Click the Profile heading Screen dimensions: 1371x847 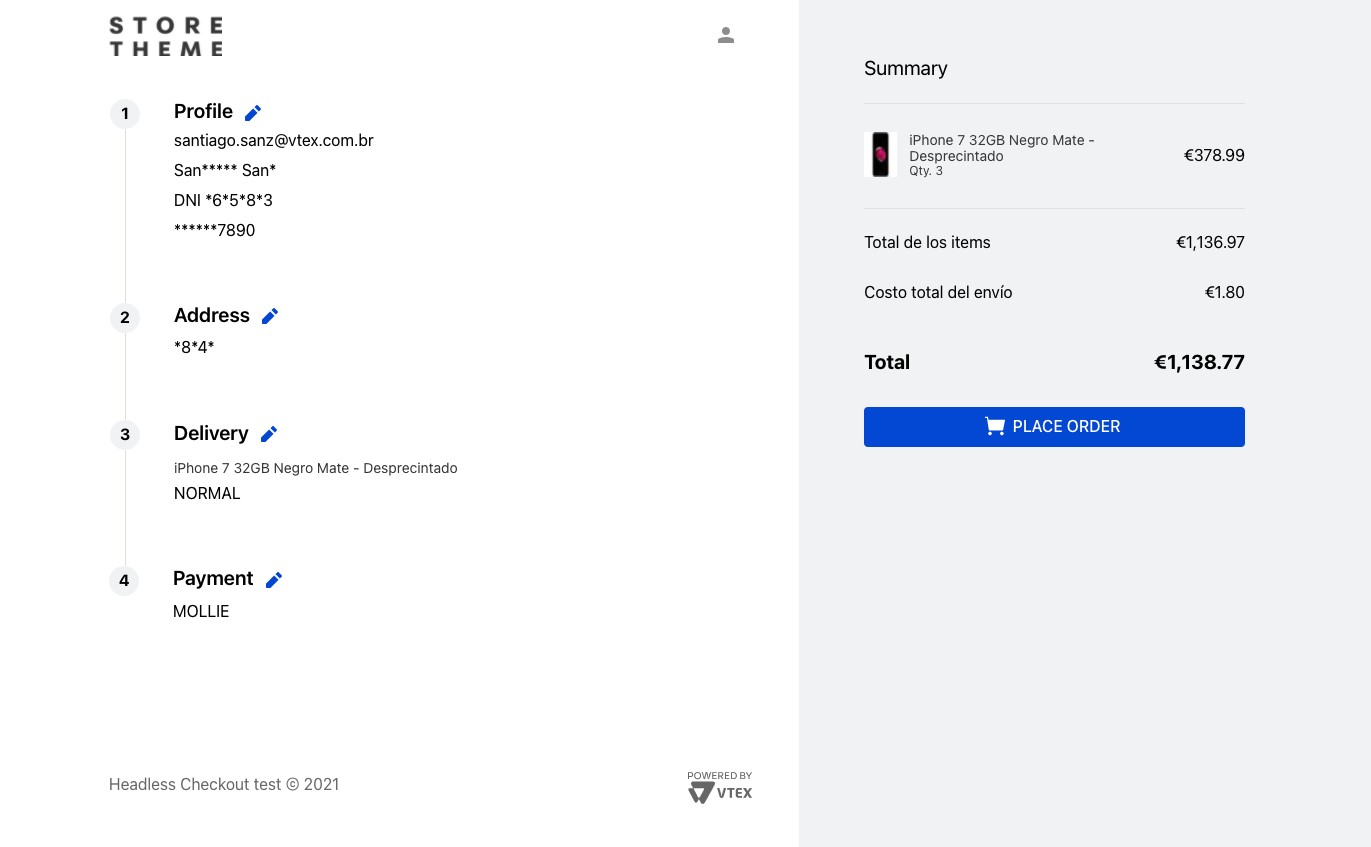[203, 111]
